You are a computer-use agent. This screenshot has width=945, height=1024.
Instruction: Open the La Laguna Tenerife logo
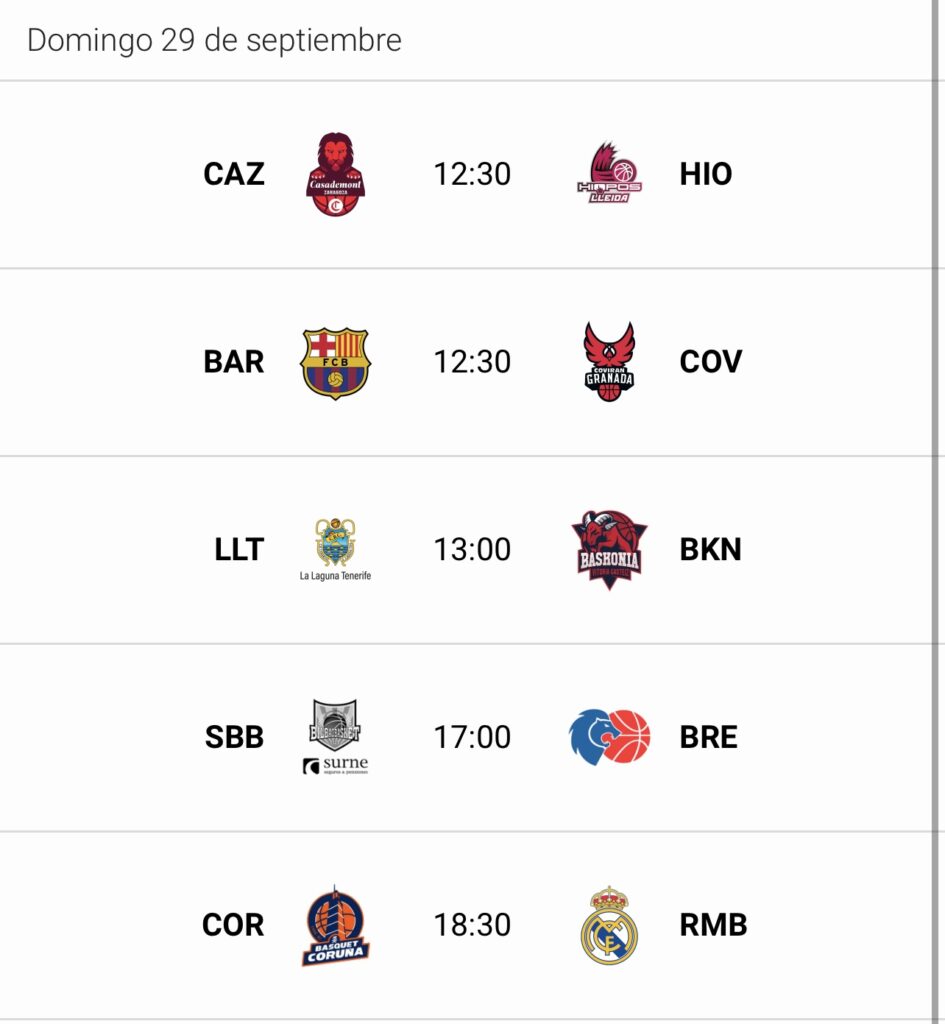click(x=335, y=549)
